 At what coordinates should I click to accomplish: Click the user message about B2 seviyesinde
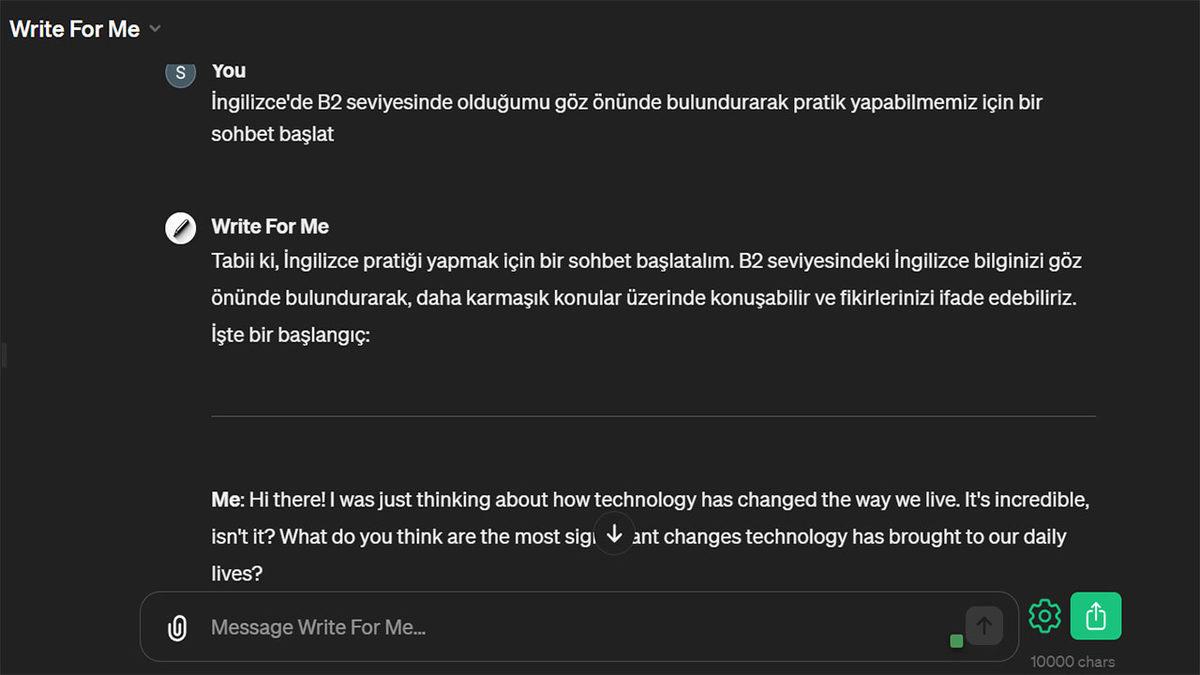point(627,118)
